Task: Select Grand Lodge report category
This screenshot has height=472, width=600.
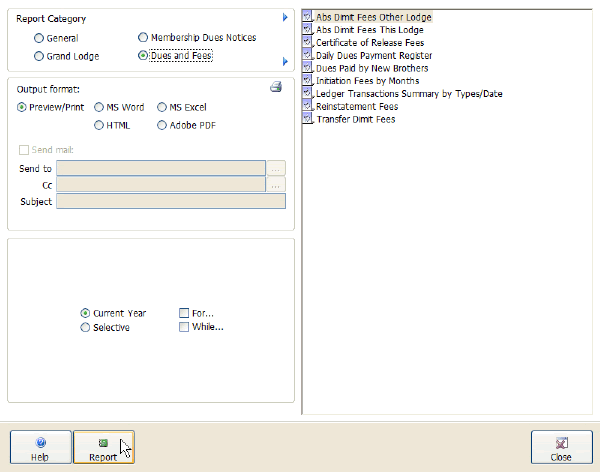Action: (39, 57)
